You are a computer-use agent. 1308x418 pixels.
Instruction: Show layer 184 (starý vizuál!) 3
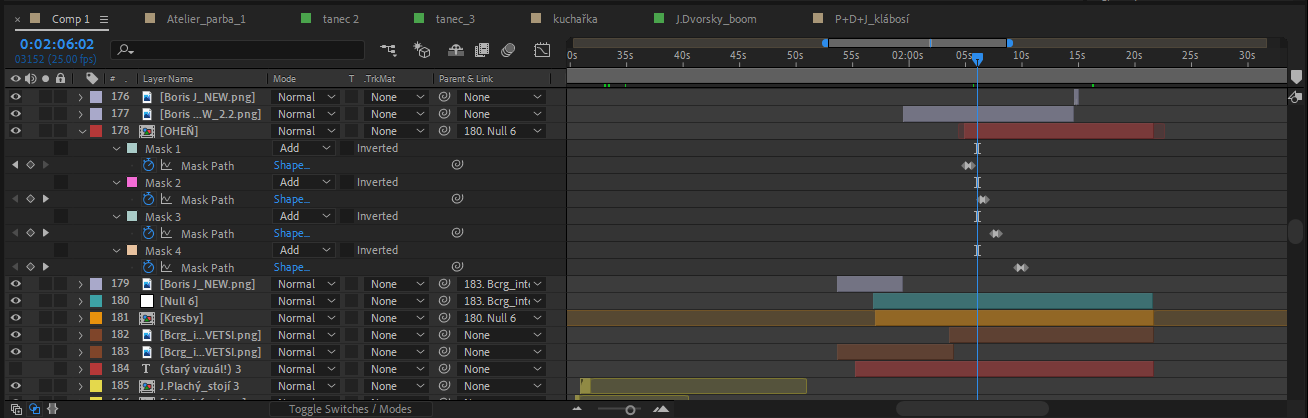(15, 369)
